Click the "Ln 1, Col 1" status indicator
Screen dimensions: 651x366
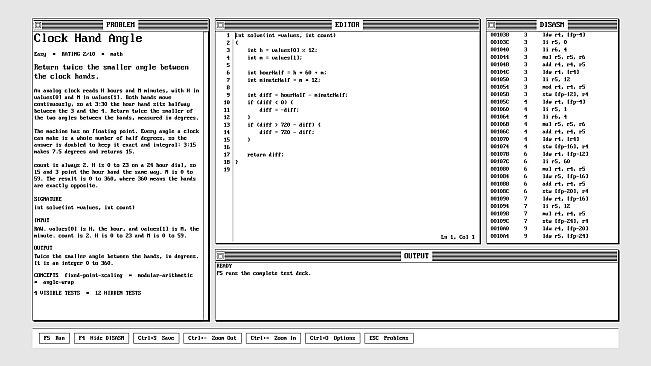pyautogui.click(x=458, y=237)
